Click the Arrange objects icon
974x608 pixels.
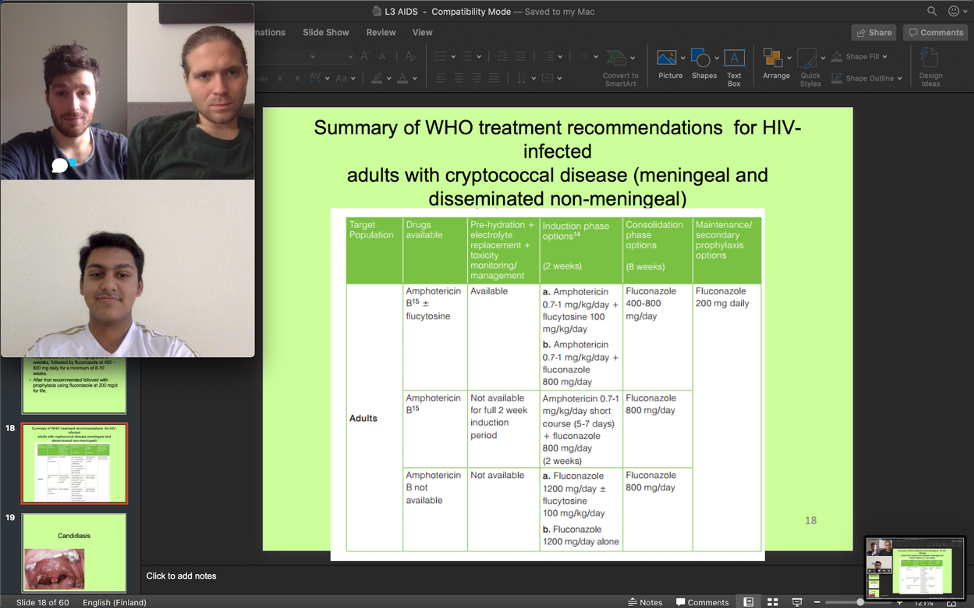coord(775,63)
